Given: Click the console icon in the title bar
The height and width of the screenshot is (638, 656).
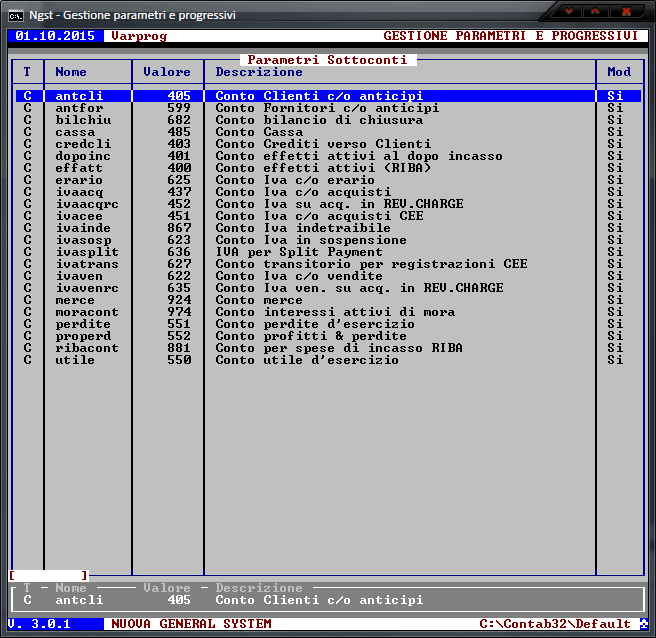Looking at the screenshot, I should tap(16, 15).
